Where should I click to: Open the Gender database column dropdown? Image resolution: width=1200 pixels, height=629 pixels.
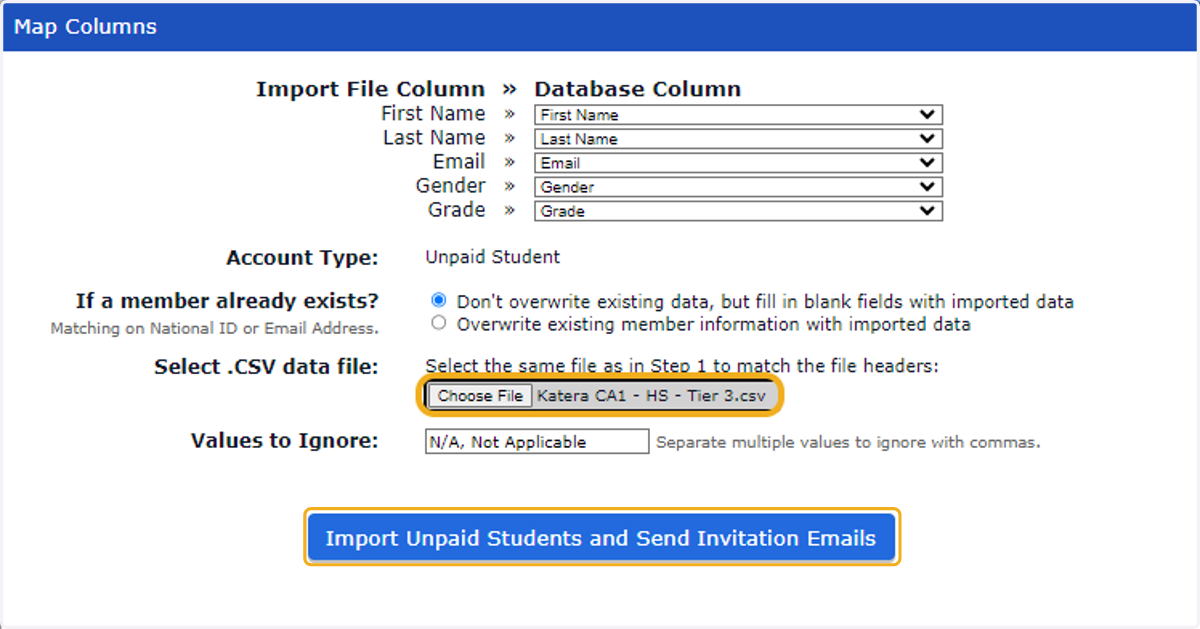[x=738, y=187]
